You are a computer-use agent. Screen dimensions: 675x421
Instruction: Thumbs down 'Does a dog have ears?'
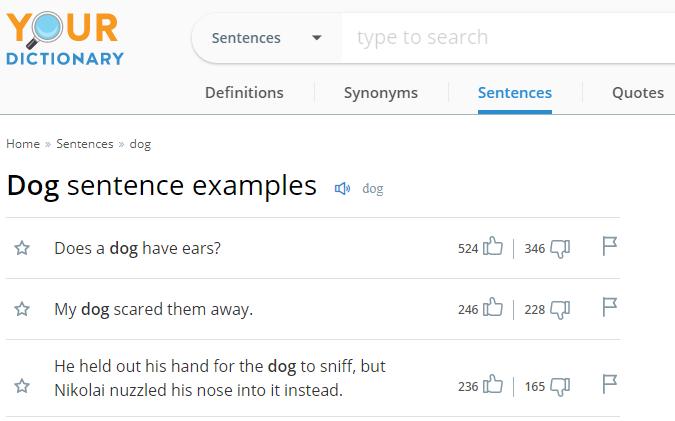(560, 248)
